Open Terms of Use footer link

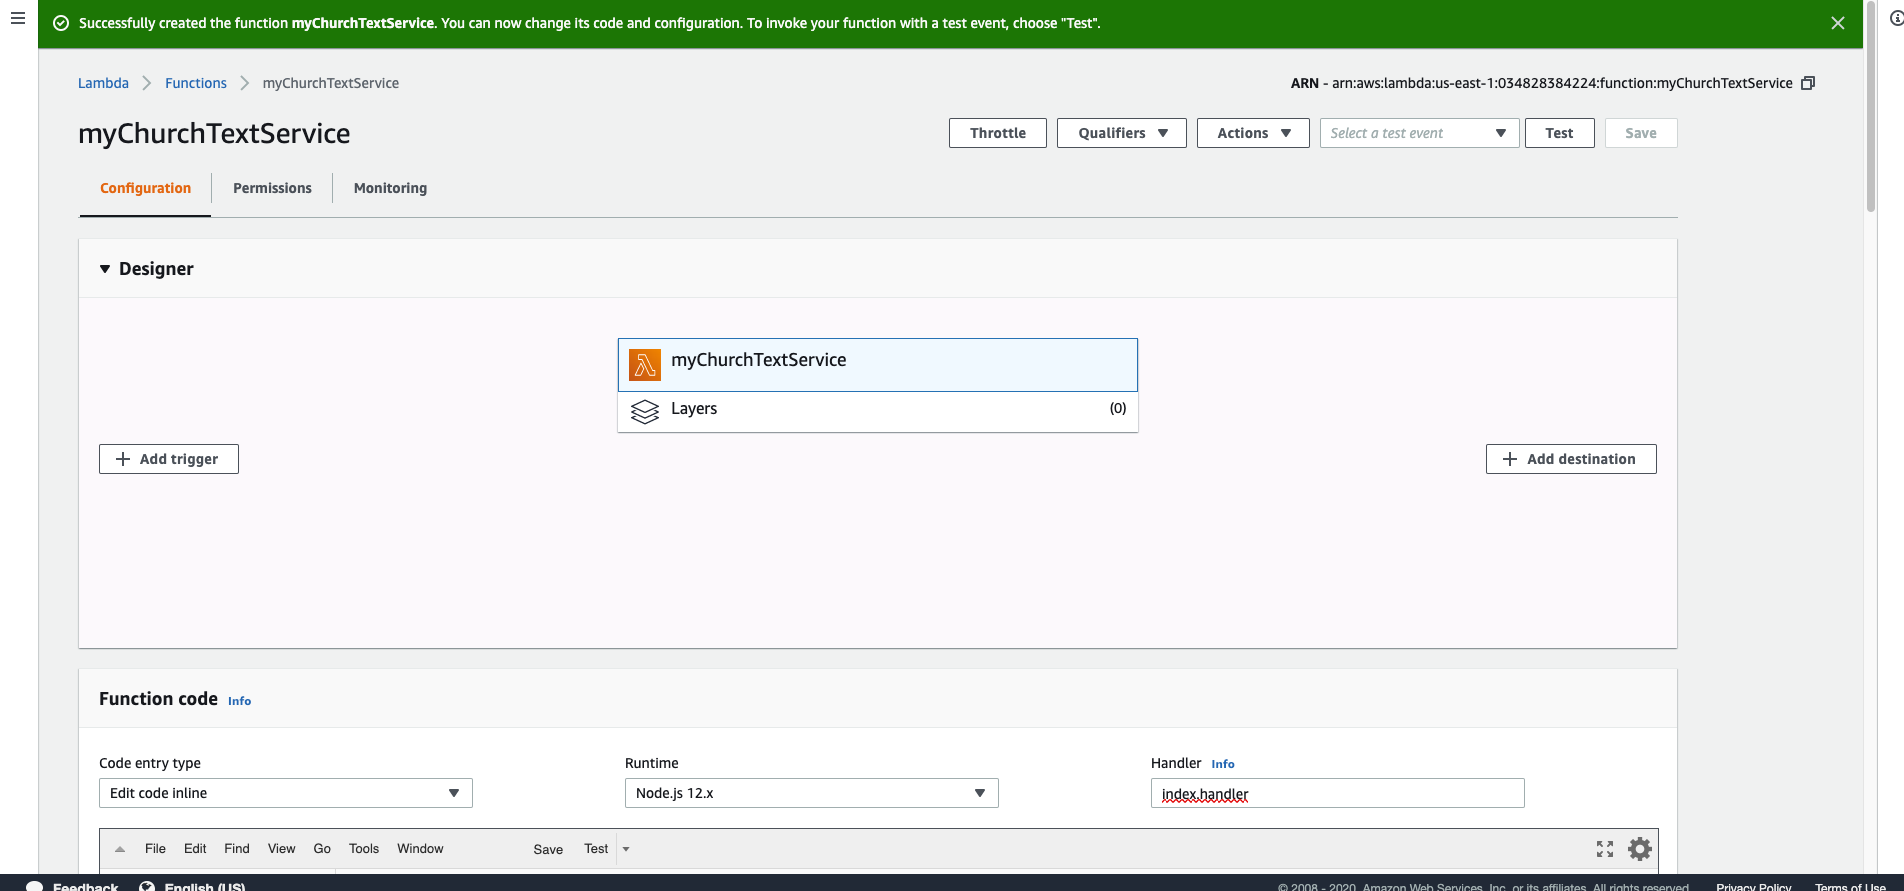(1850, 886)
